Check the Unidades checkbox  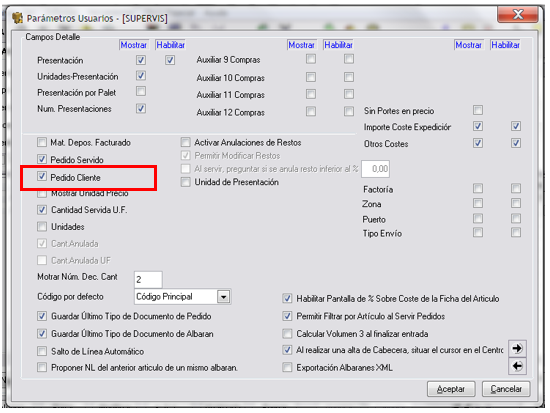click(x=42, y=226)
